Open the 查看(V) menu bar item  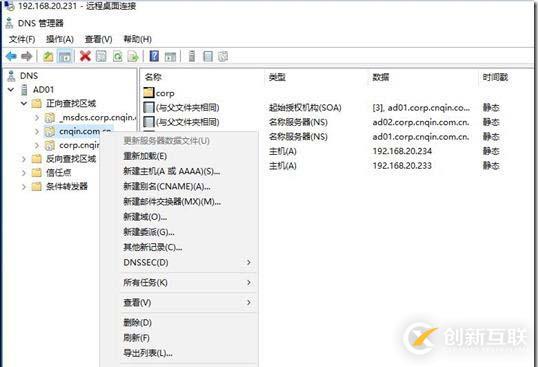tap(98, 39)
